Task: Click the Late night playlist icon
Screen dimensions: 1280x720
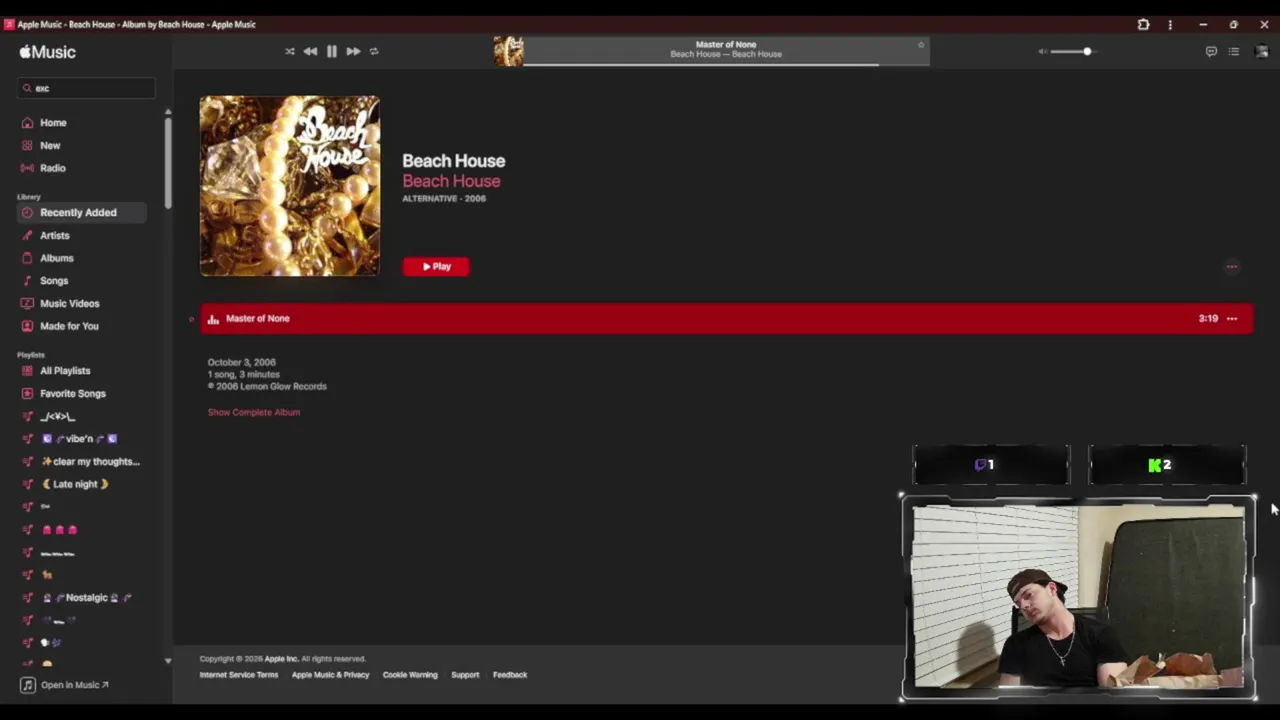Action: [27, 484]
